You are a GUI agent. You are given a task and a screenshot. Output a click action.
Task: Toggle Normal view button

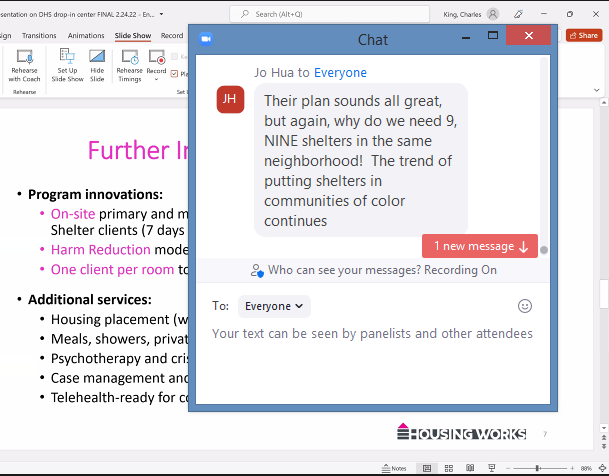click(x=427, y=468)
